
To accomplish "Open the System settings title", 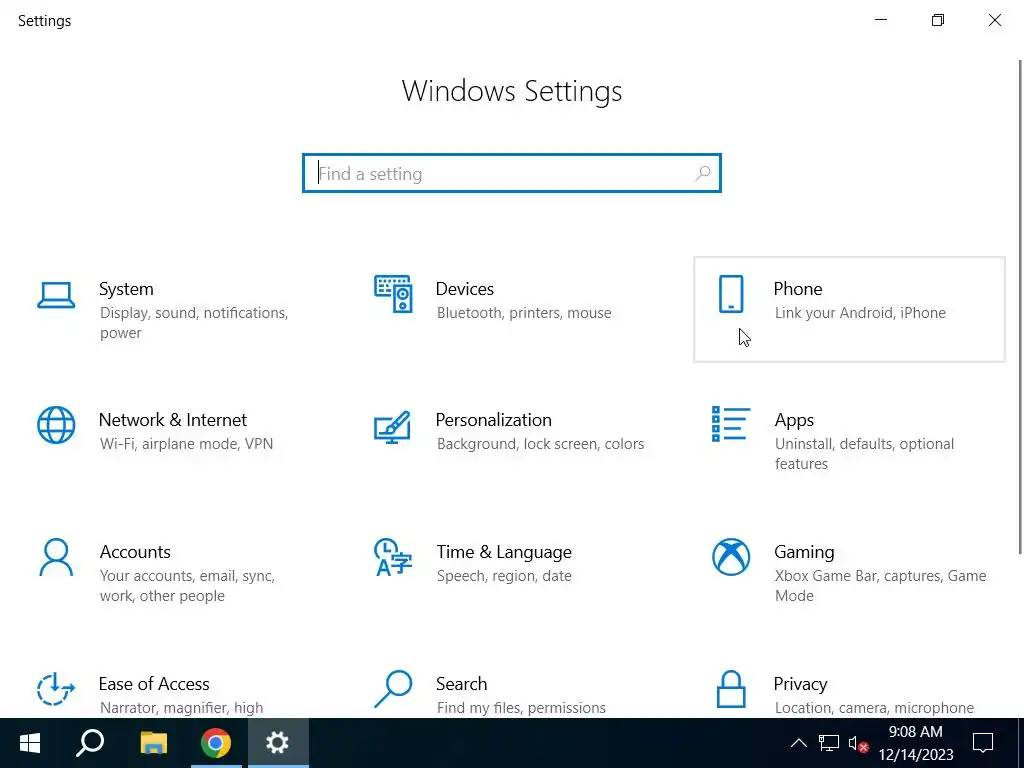I will pyautogui.click(x=126, y=289).
